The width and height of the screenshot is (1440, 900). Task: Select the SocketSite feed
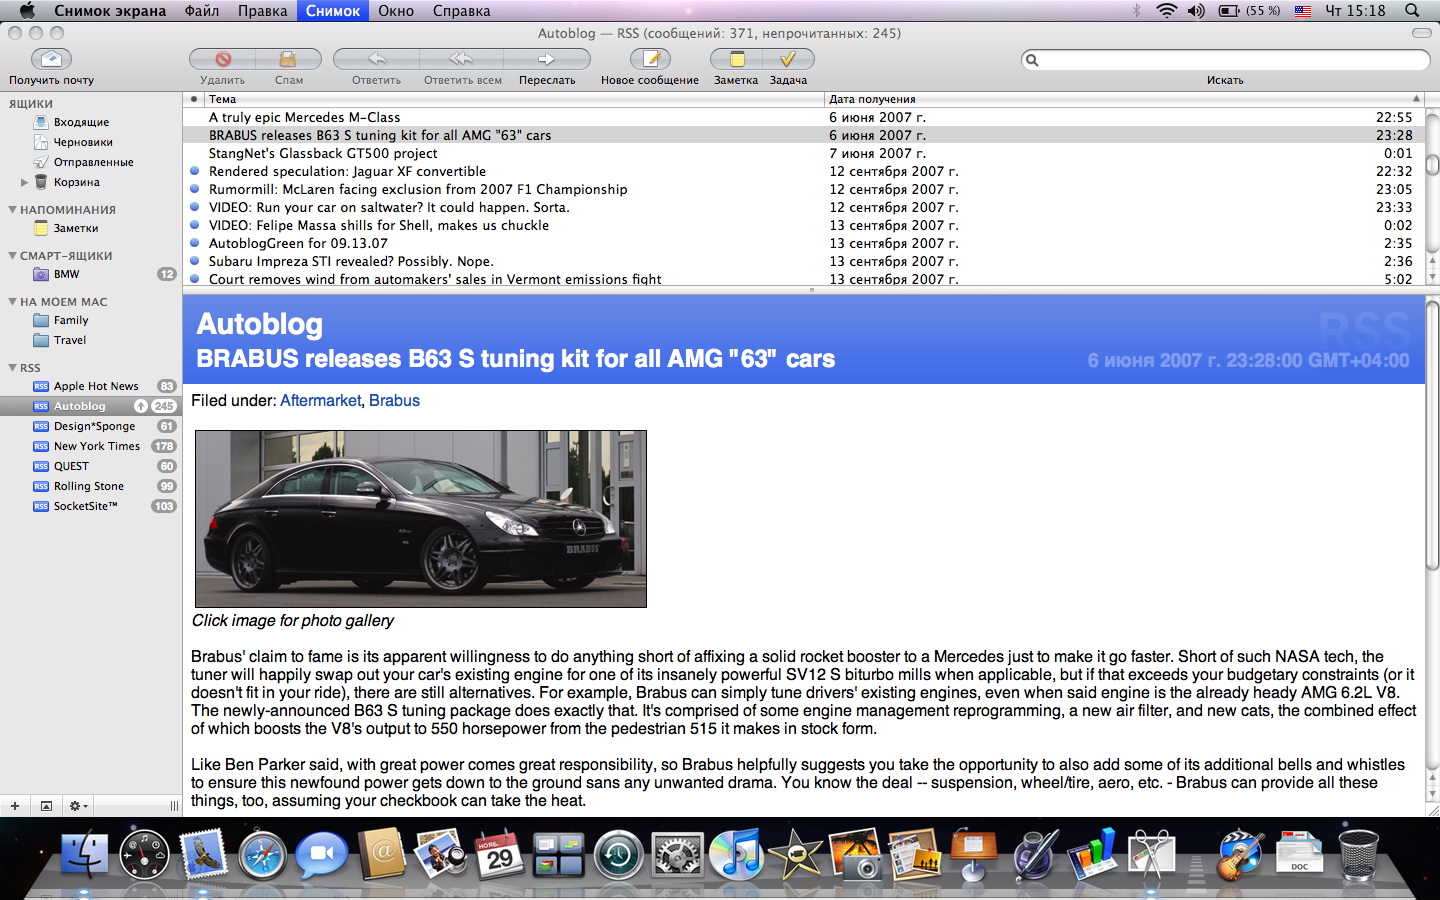[x=85, y=506]
